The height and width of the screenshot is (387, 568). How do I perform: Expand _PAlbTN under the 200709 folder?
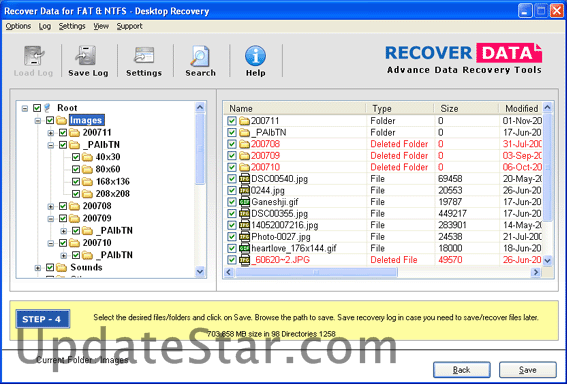(x=64, y=231)
